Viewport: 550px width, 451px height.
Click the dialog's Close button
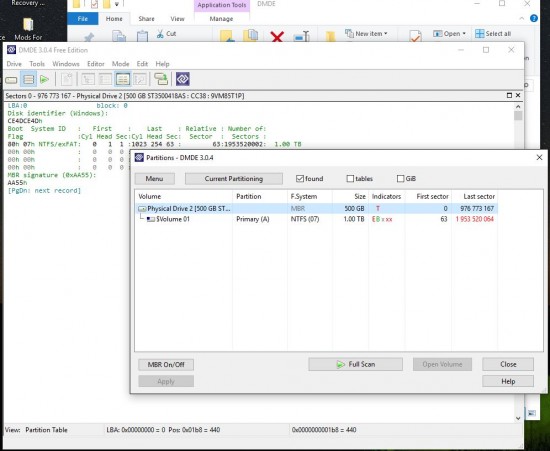click(508, 364)
